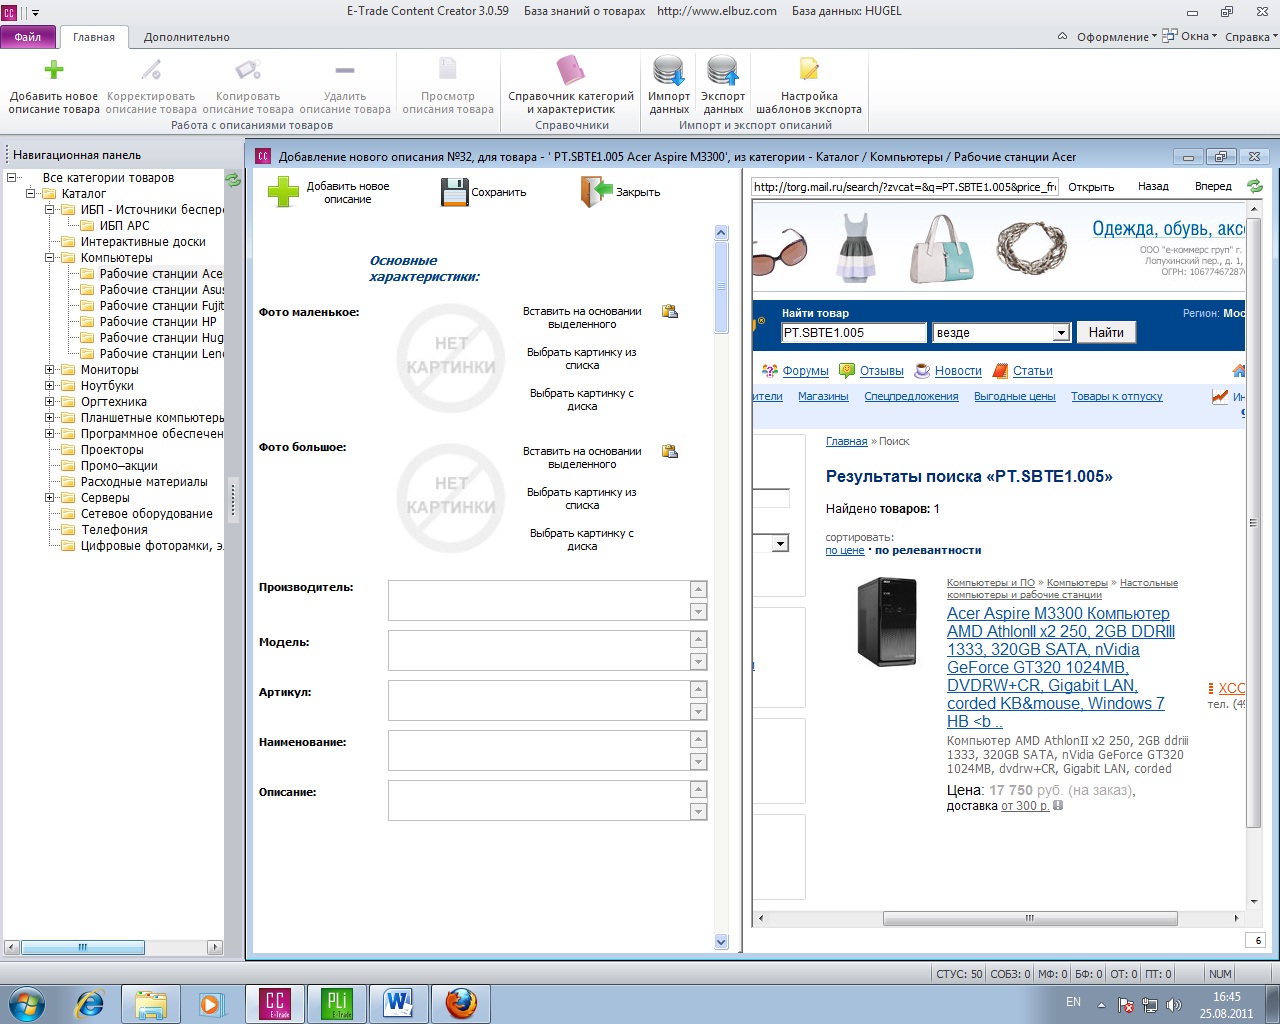Open Firefox from the taskbar

click(460, 1003)
